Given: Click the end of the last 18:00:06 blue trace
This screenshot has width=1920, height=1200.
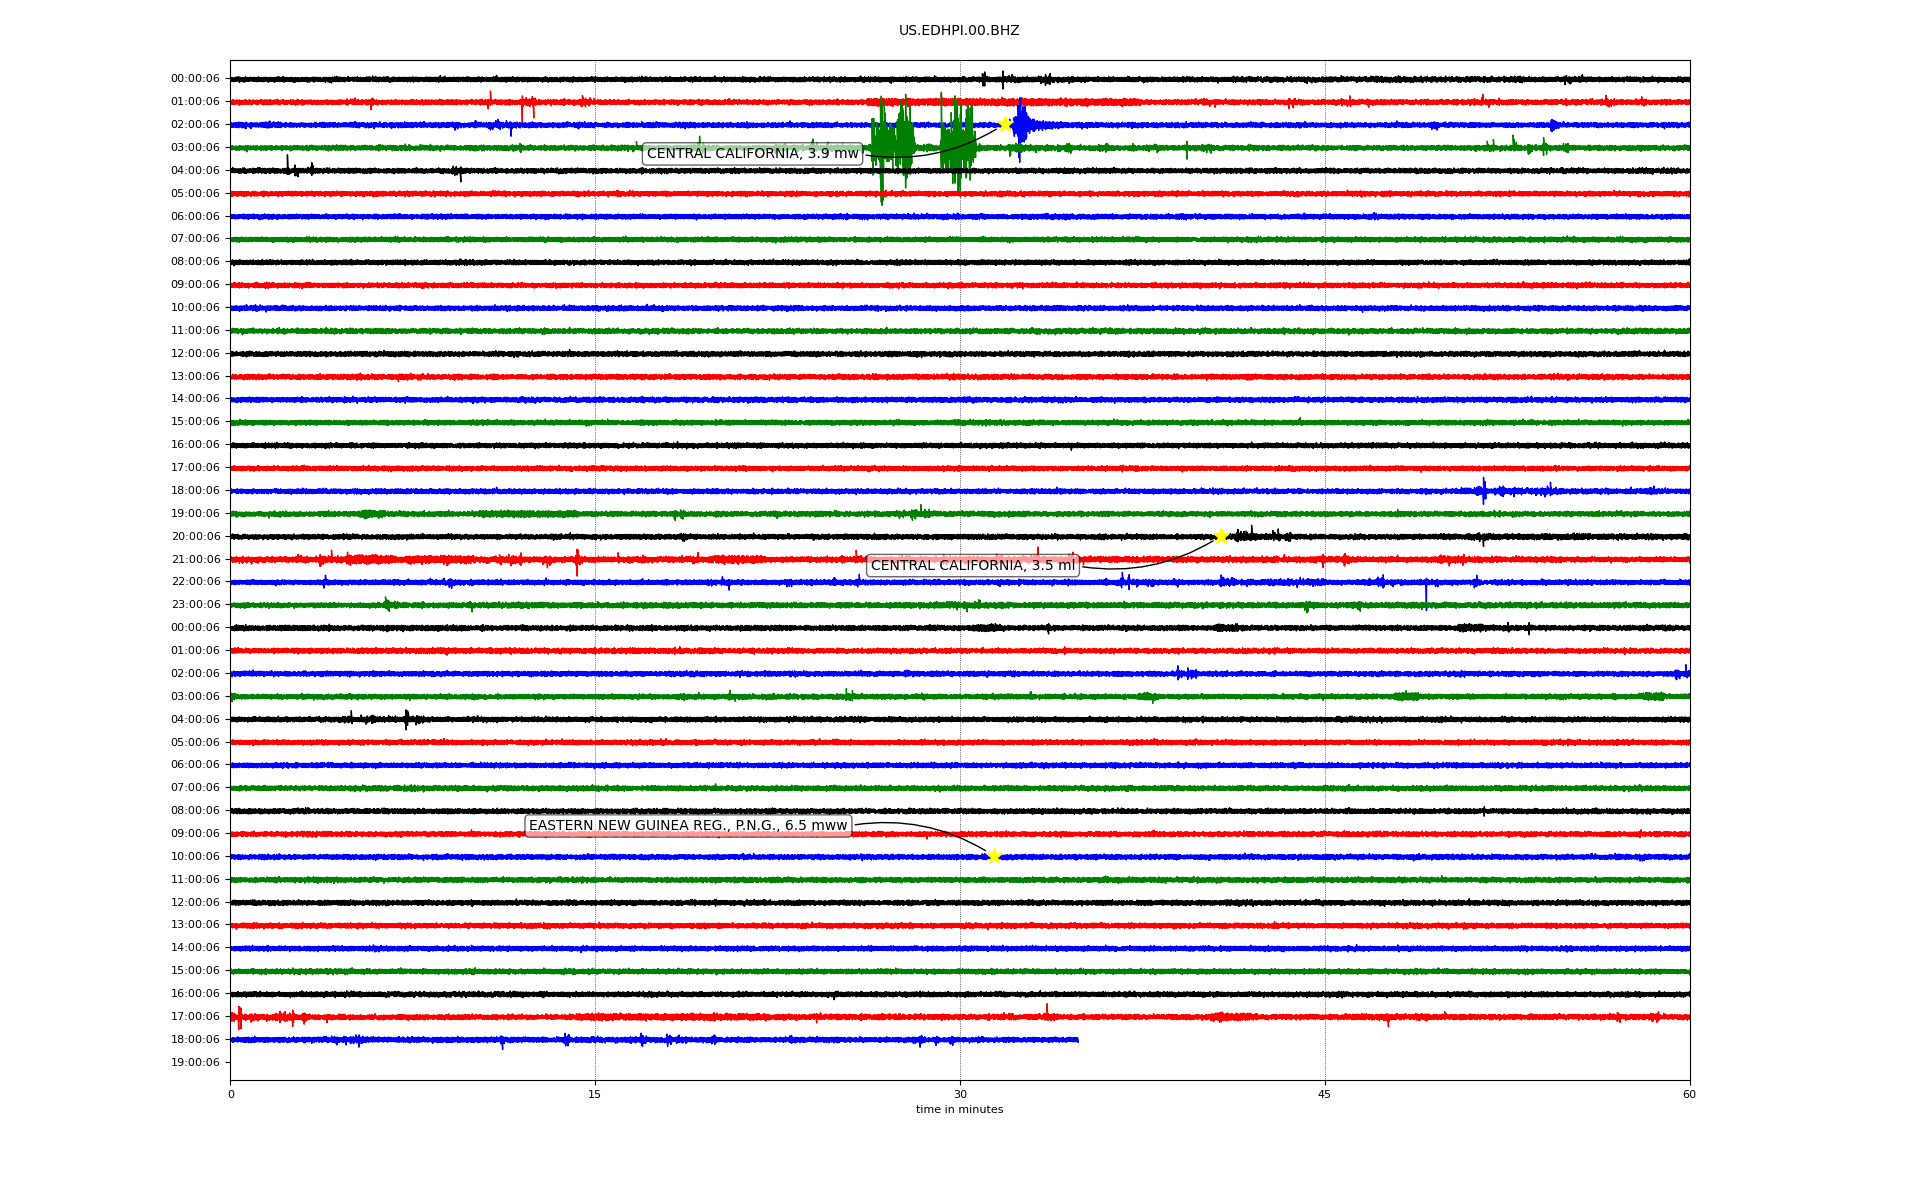Looking at the screenshot, I should point(1077,1040).
